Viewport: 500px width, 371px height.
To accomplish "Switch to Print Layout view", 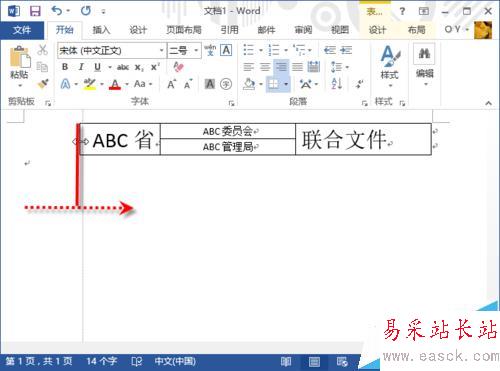I will 314,362.
